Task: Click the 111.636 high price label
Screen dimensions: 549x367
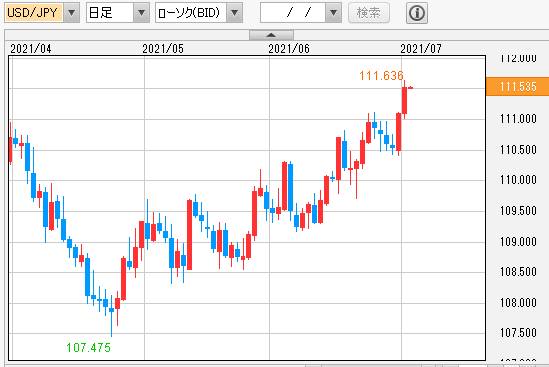Action: 381,75
